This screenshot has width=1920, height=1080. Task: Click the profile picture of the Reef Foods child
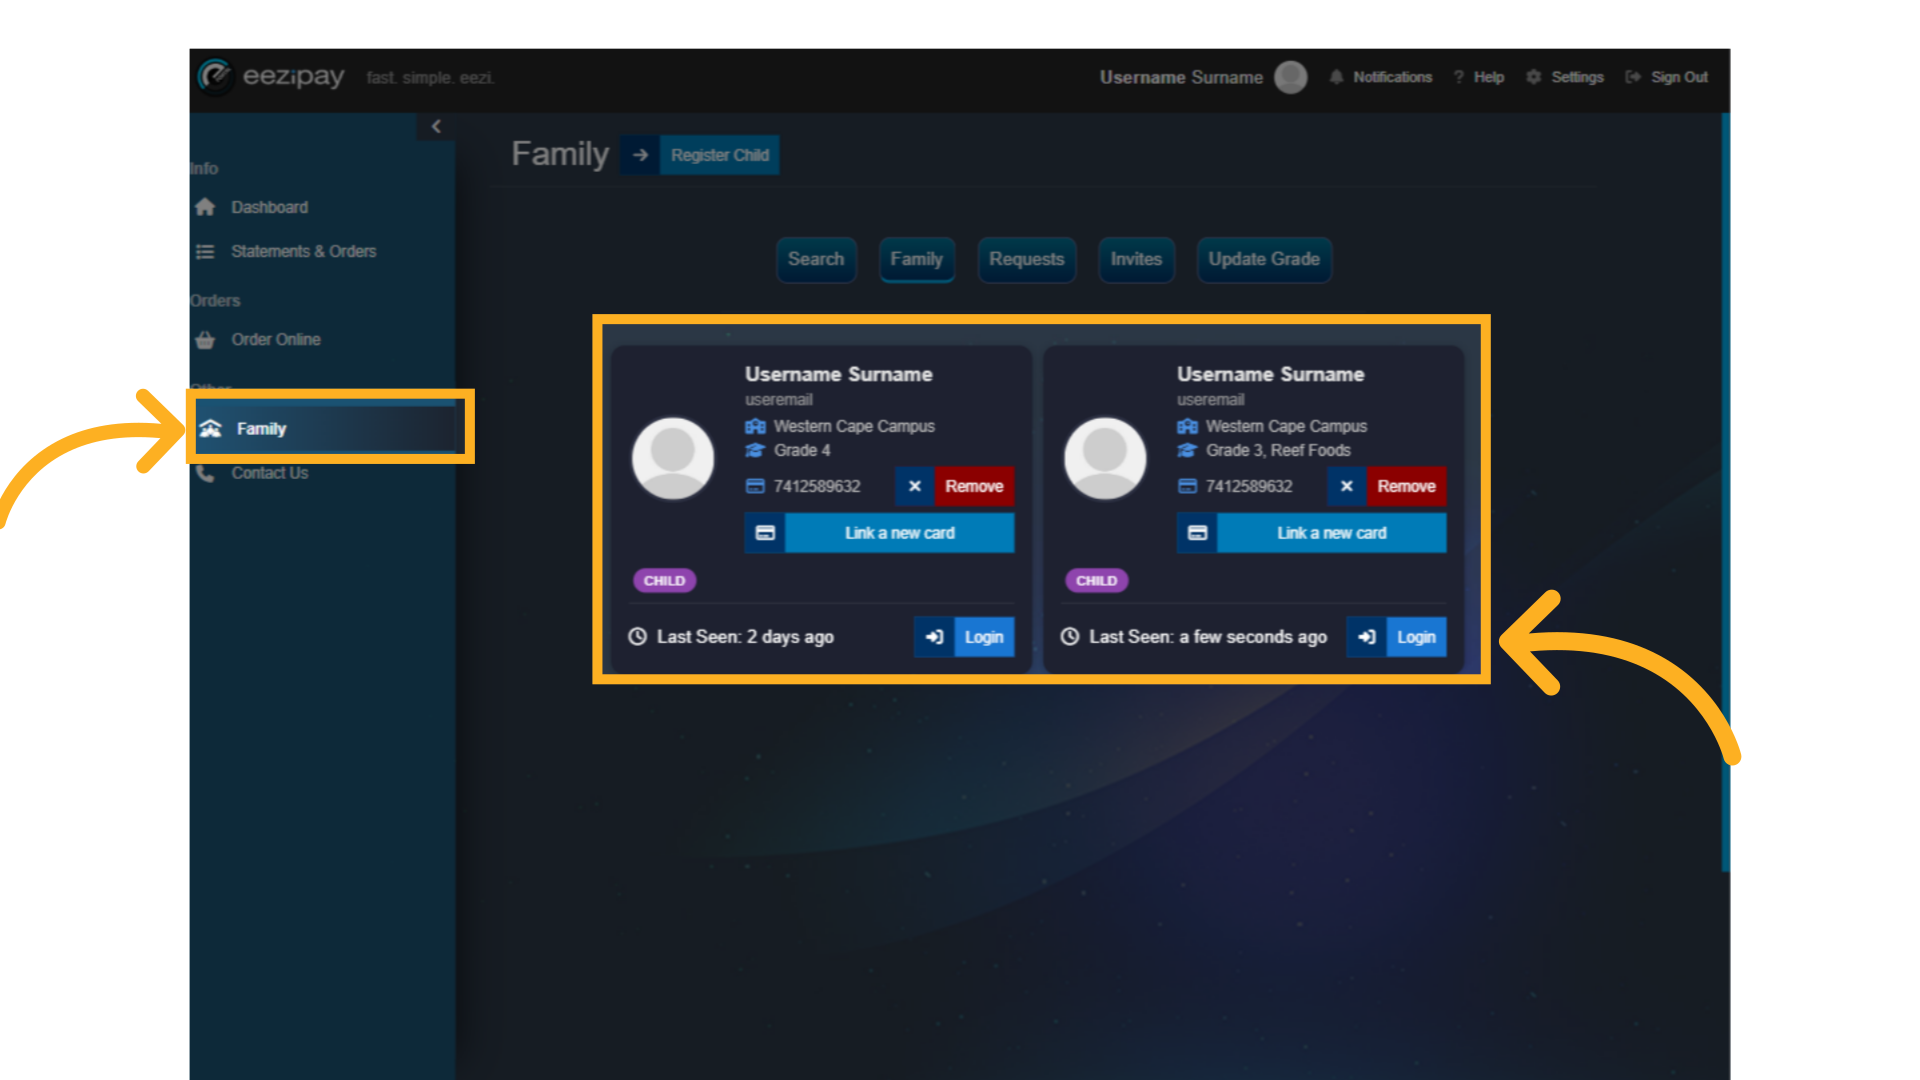pyautogui.click(x=1105, y=458)
